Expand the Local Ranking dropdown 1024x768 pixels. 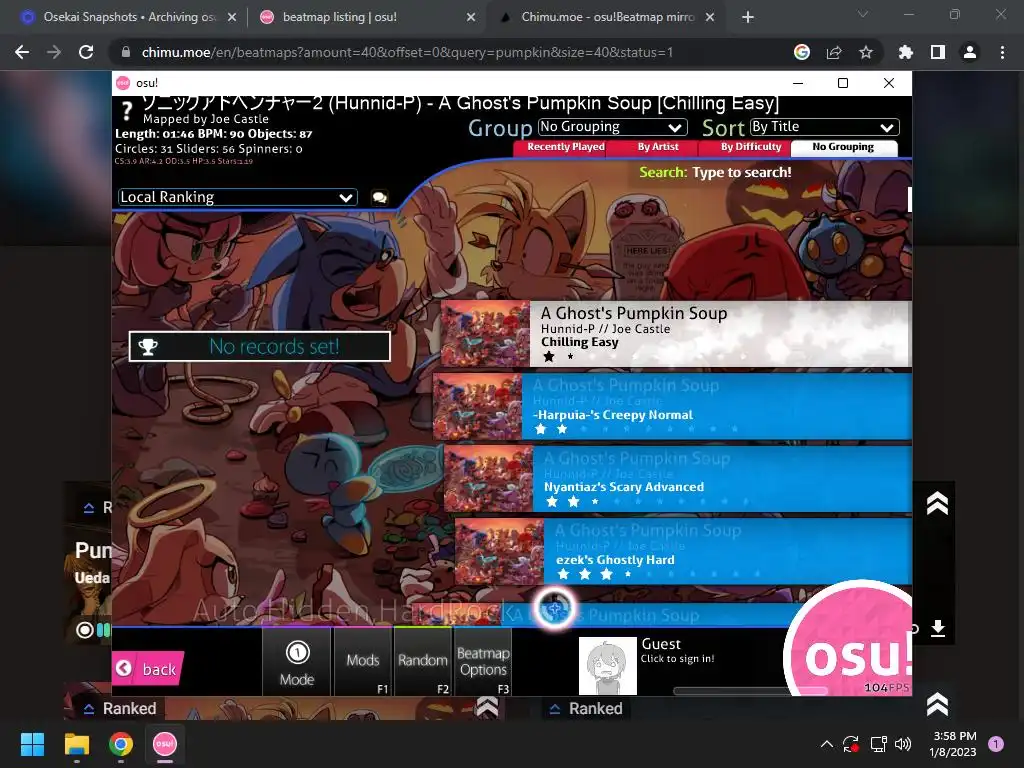[237, 197]
